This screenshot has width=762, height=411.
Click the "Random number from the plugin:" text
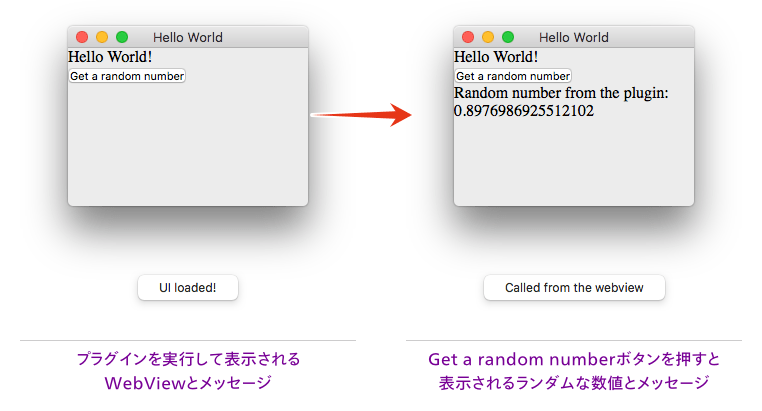point(561,93)
